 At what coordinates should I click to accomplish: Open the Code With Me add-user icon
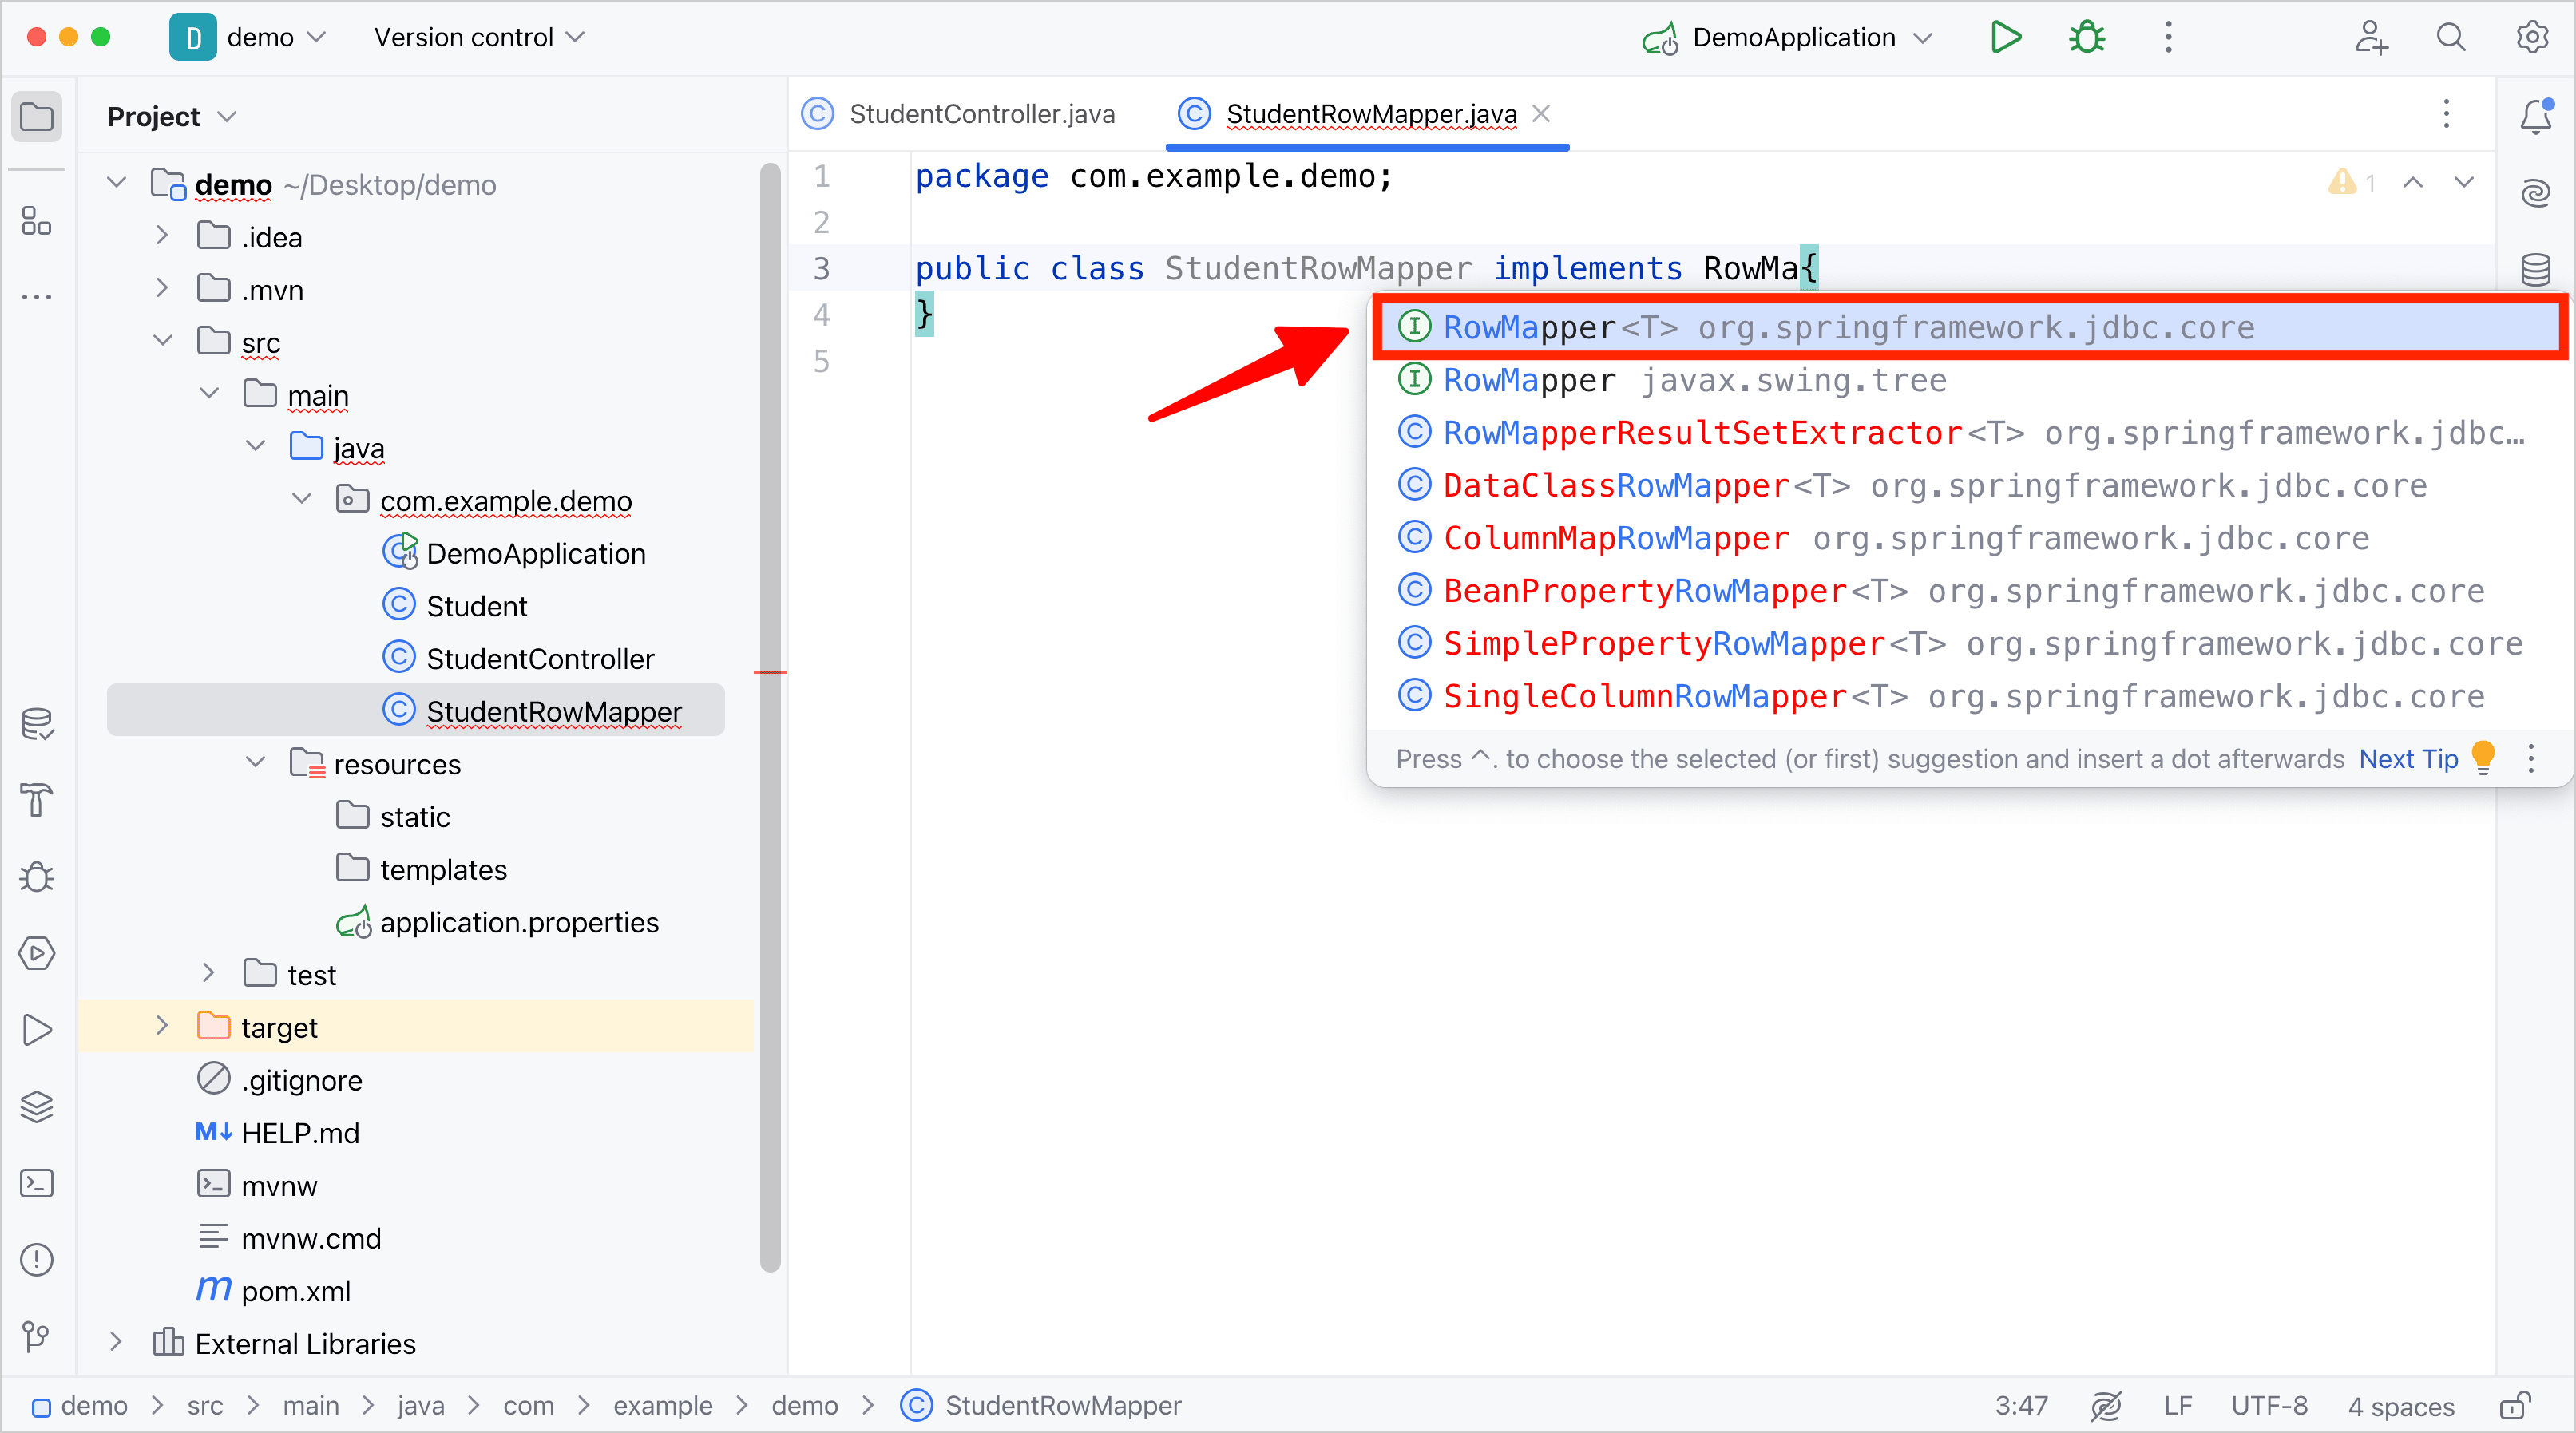(2371, 38)
